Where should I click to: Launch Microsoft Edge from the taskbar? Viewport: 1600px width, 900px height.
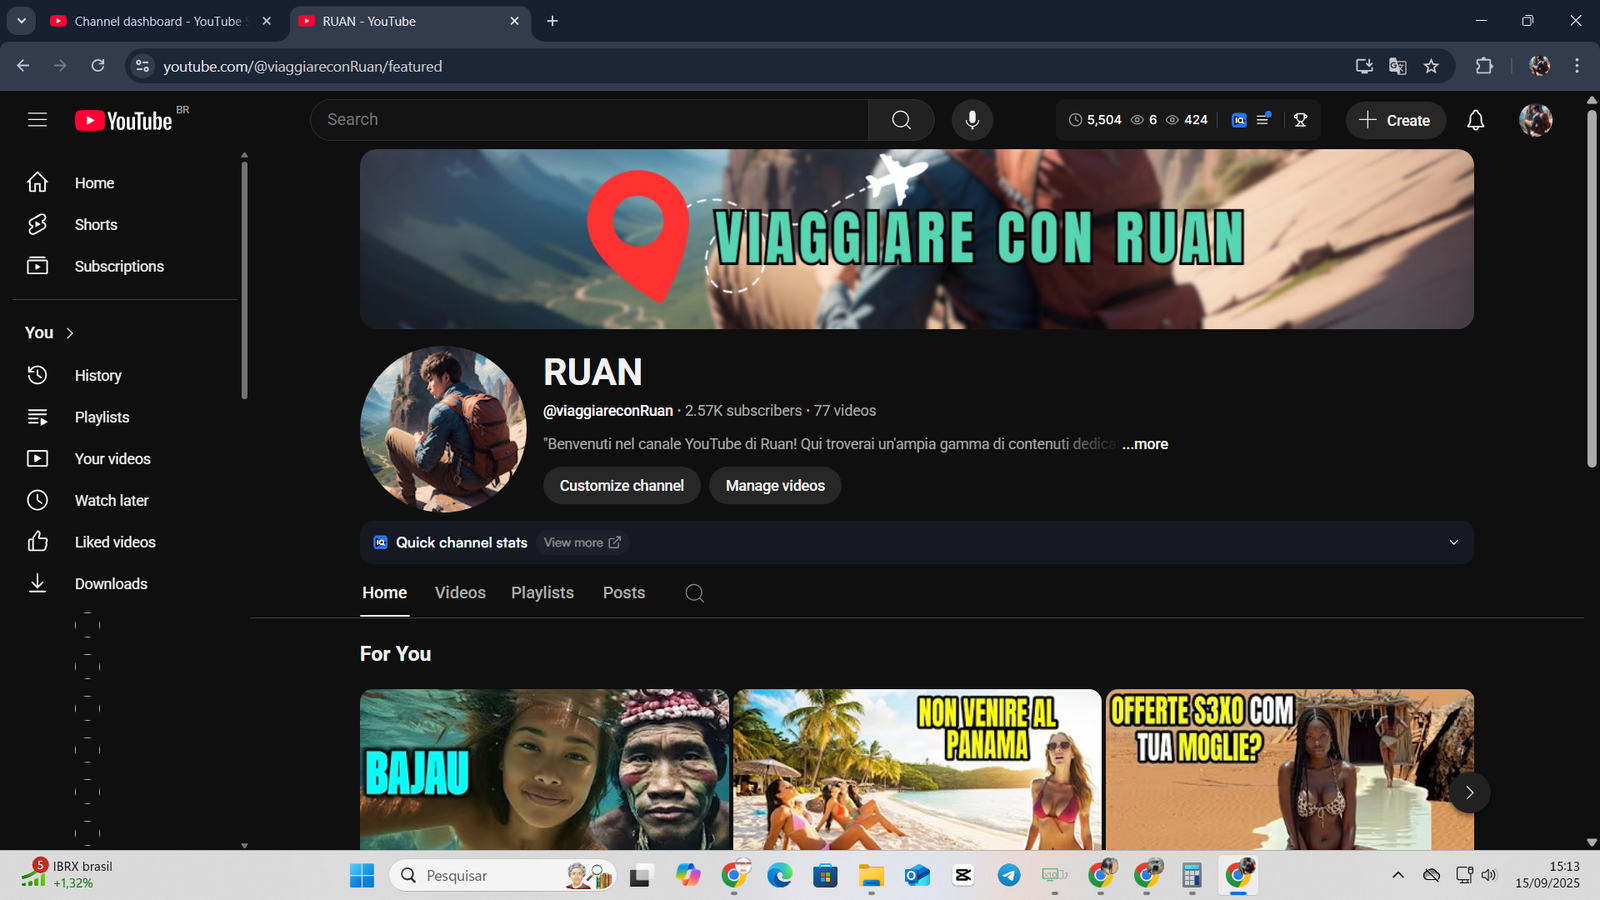click(780, 876)
